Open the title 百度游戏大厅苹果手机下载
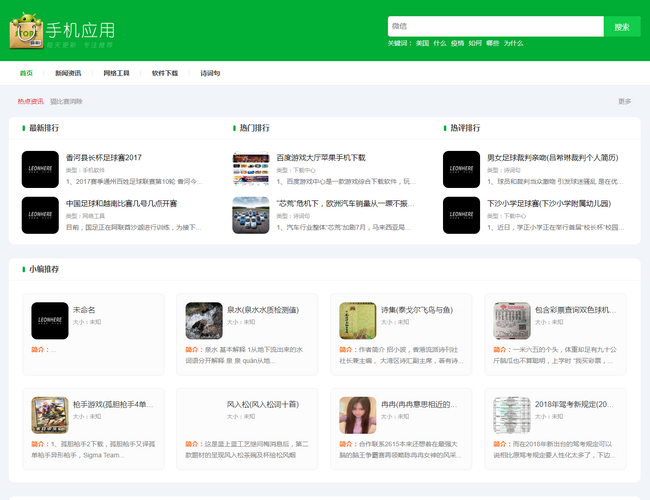Viewport: 650px width, 500px height. coord(321,158)
